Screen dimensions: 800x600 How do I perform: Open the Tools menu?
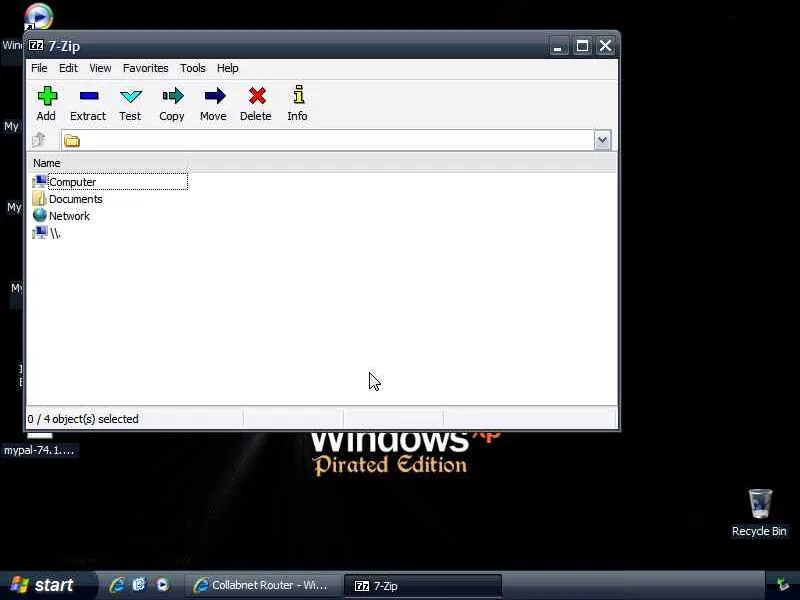point(192,68)
